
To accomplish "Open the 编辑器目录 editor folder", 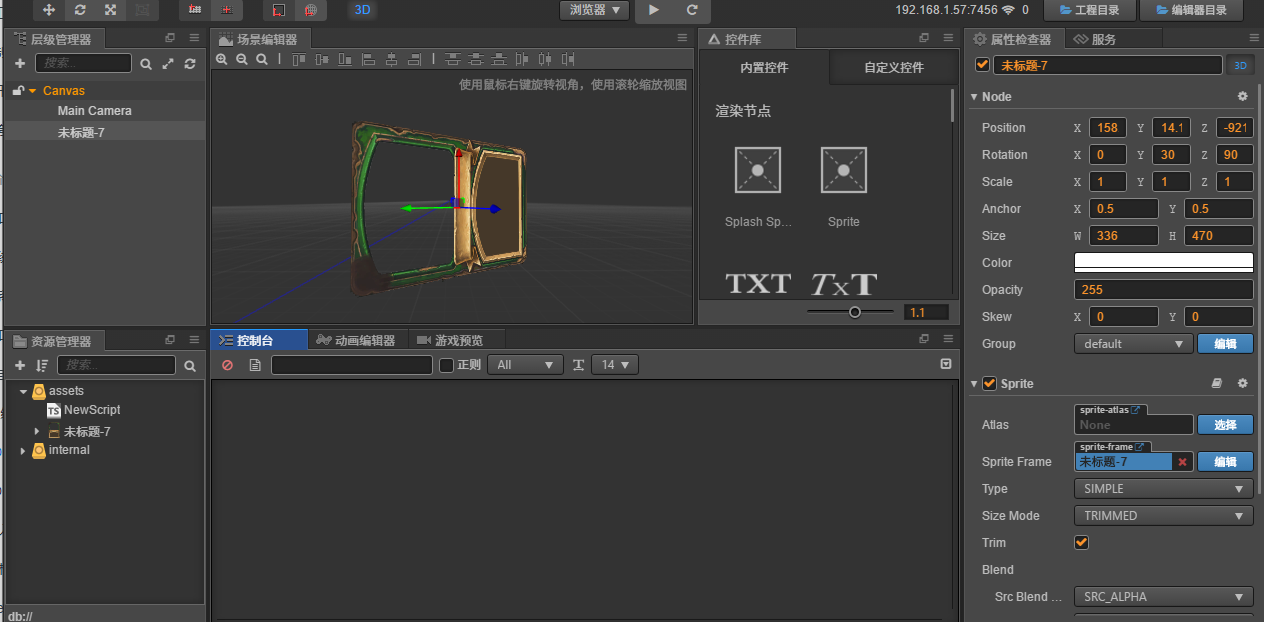I will pos(1190,10).
